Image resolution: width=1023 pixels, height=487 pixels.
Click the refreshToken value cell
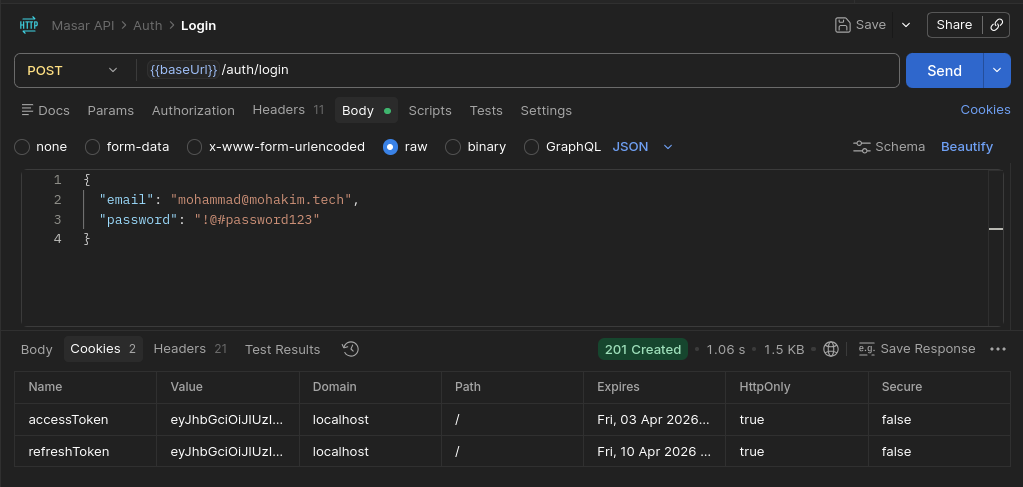pos(228,451)
